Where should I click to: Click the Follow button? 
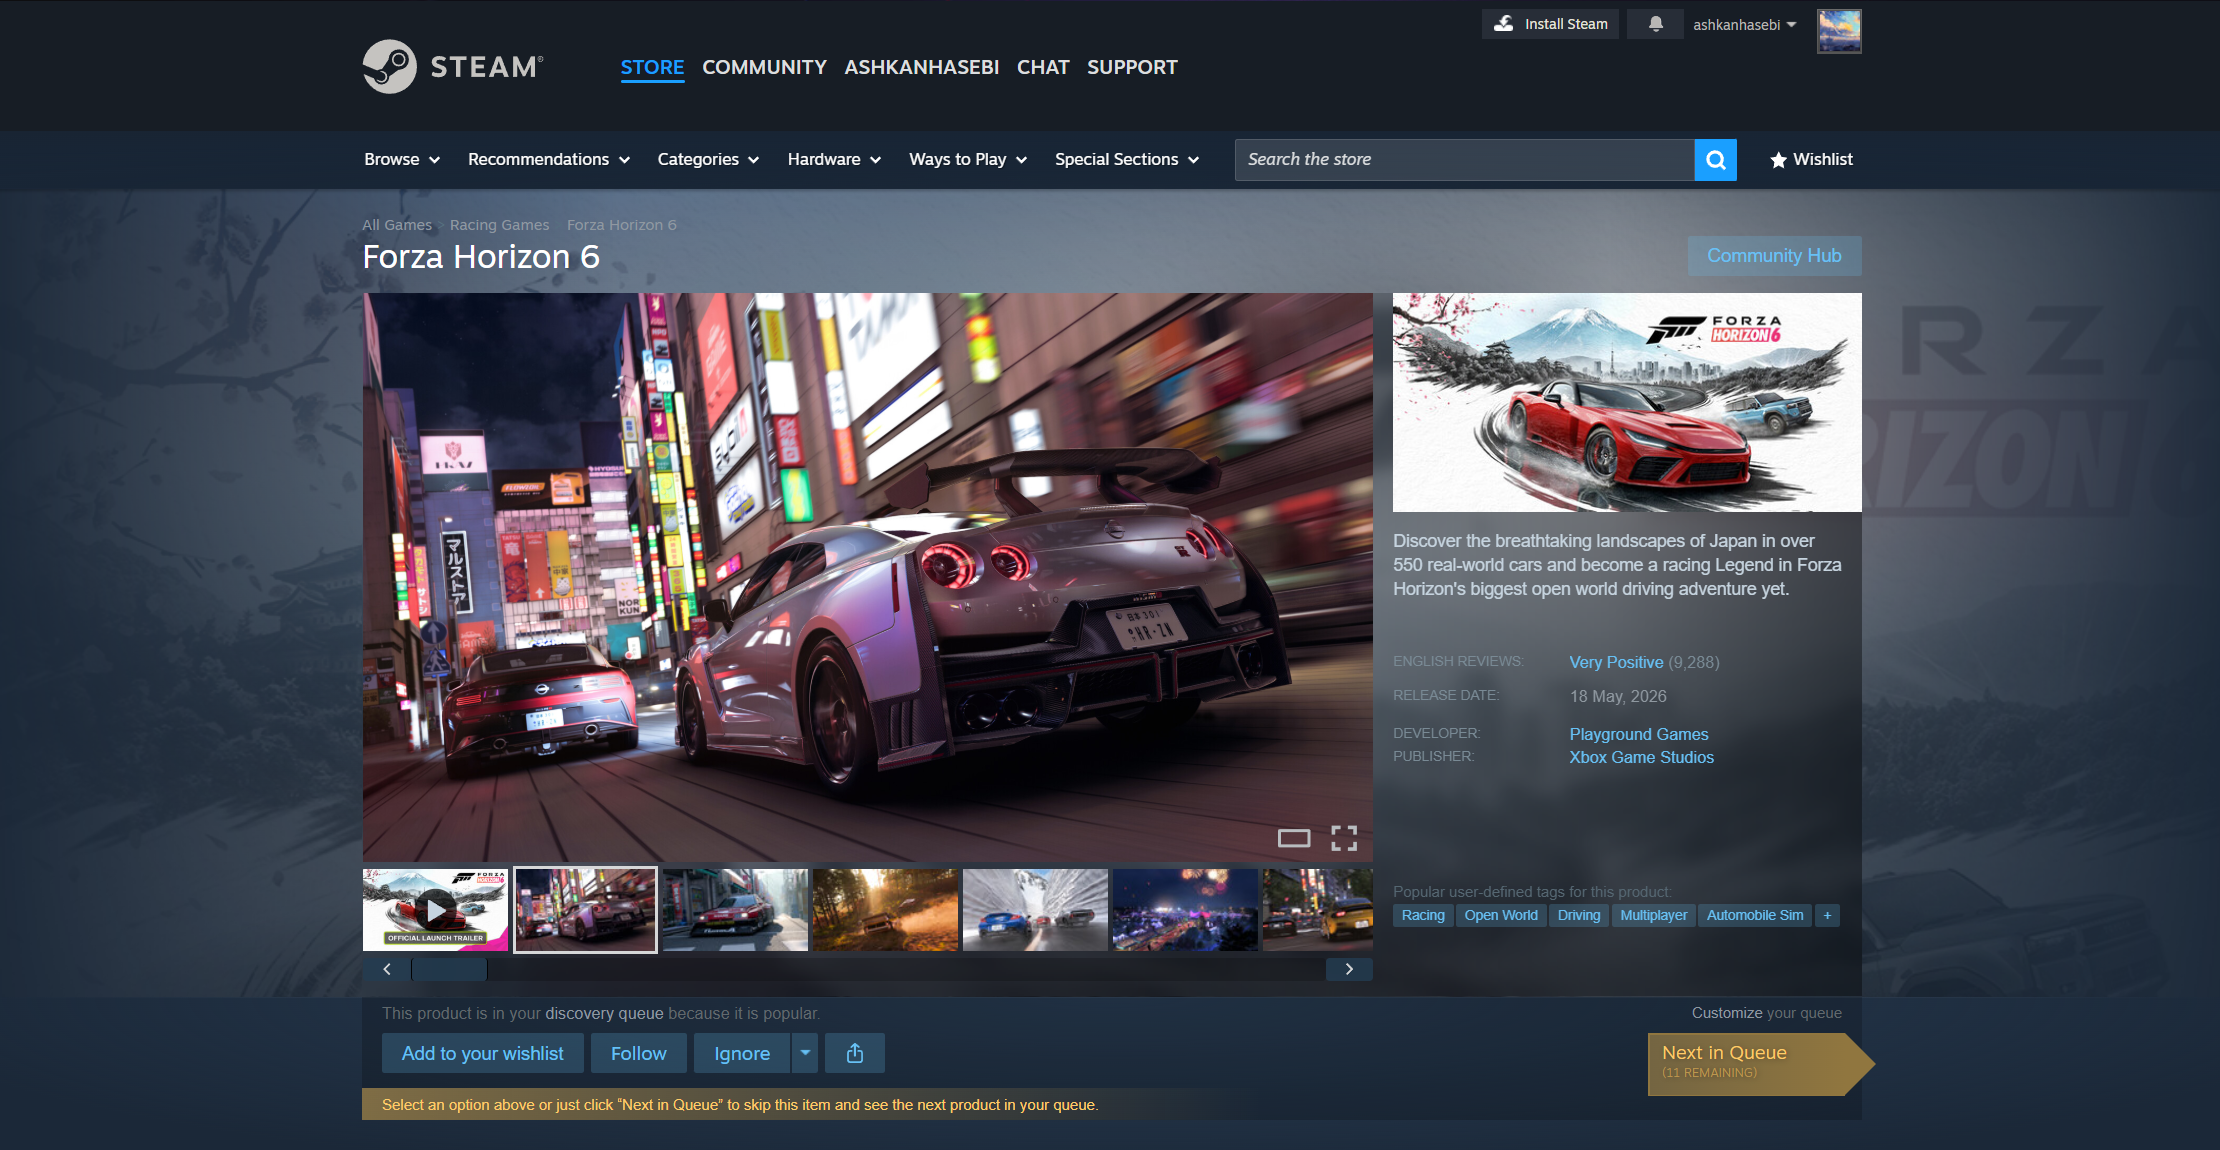pyautogui.click(x=639, y=1053)
